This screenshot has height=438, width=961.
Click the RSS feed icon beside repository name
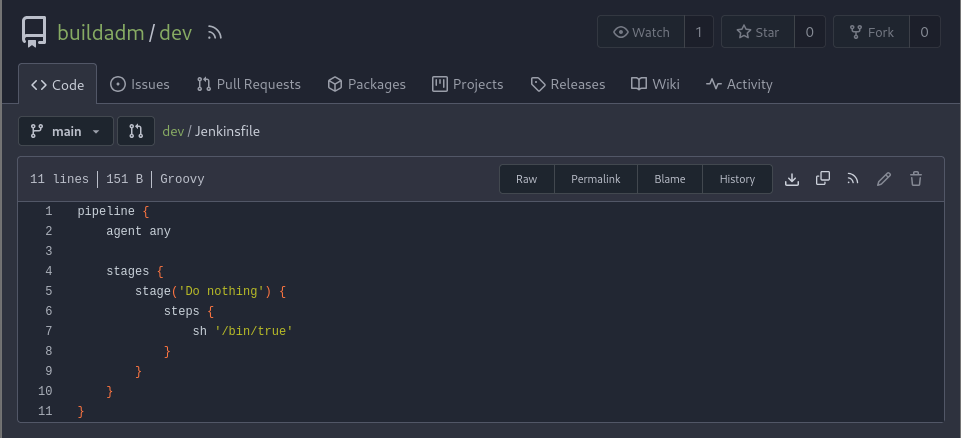(214, 33)
